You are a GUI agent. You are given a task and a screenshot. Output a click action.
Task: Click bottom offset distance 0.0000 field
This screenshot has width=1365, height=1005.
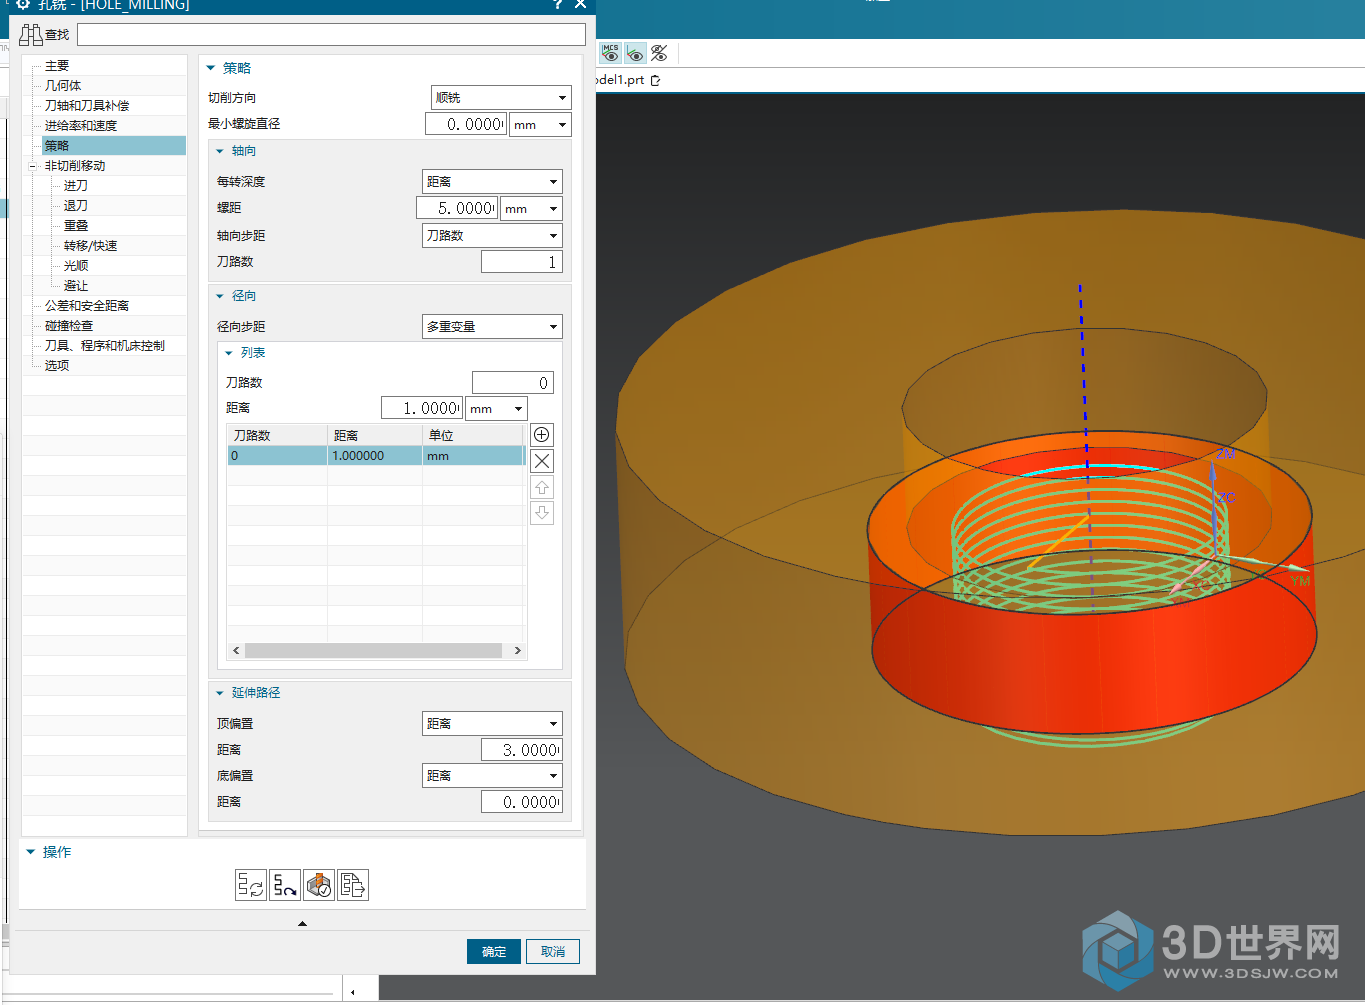[522, 801]
